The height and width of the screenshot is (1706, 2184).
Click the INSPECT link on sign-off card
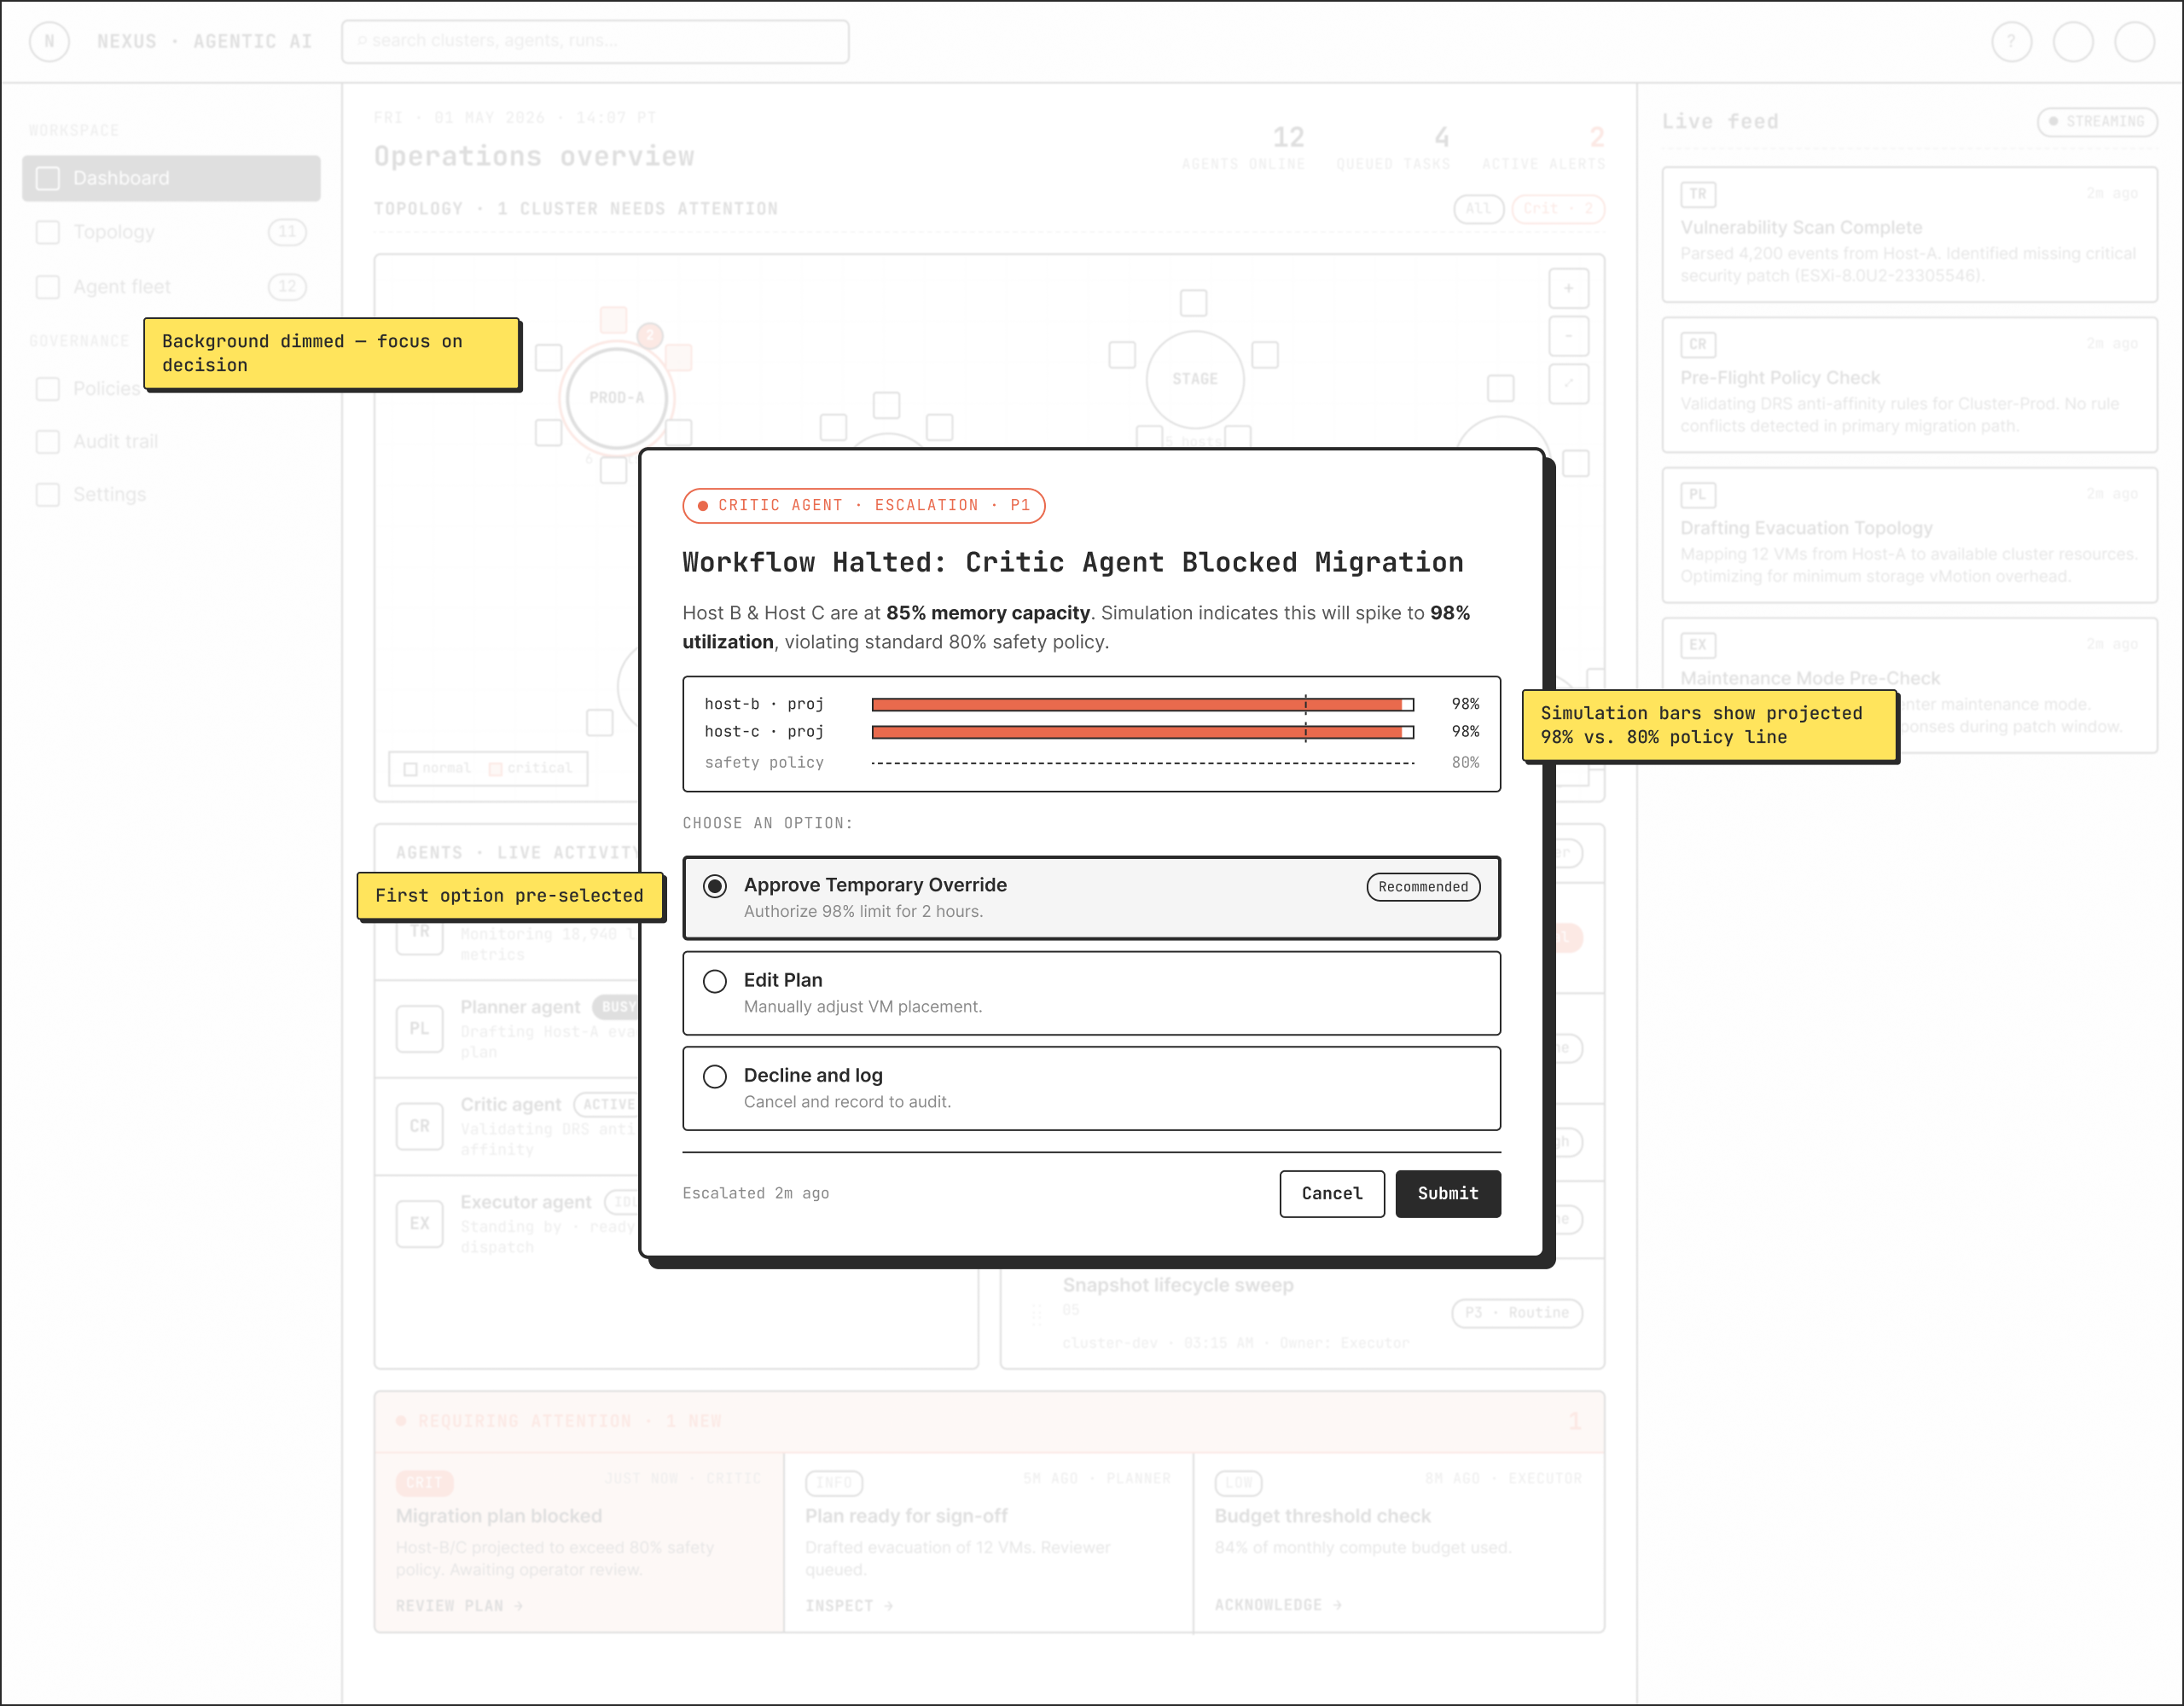tap(849, 1606)
